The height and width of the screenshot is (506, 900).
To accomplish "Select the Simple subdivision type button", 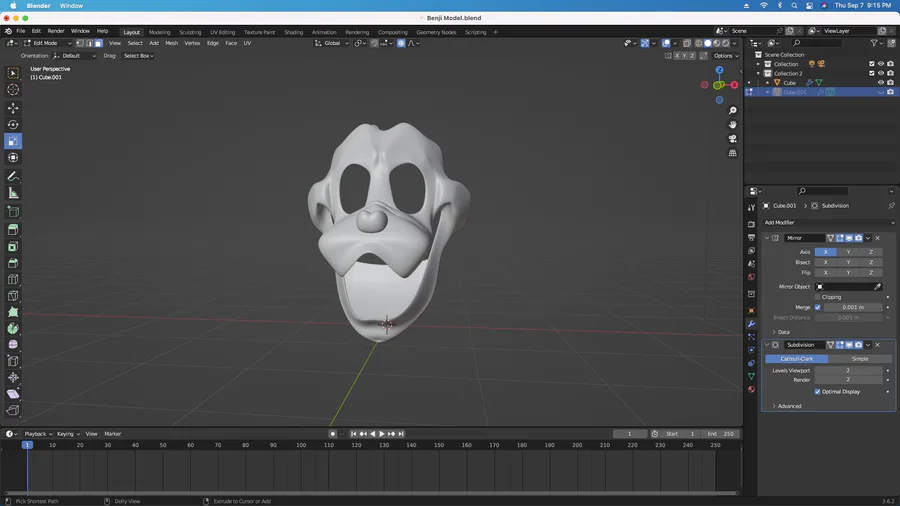I will click(859, 358).
